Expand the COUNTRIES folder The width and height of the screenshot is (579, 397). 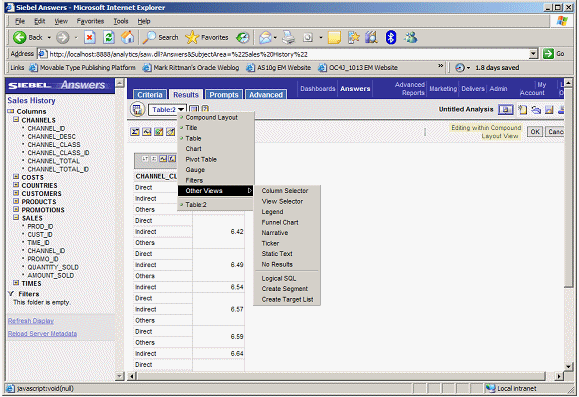(16, 185)
